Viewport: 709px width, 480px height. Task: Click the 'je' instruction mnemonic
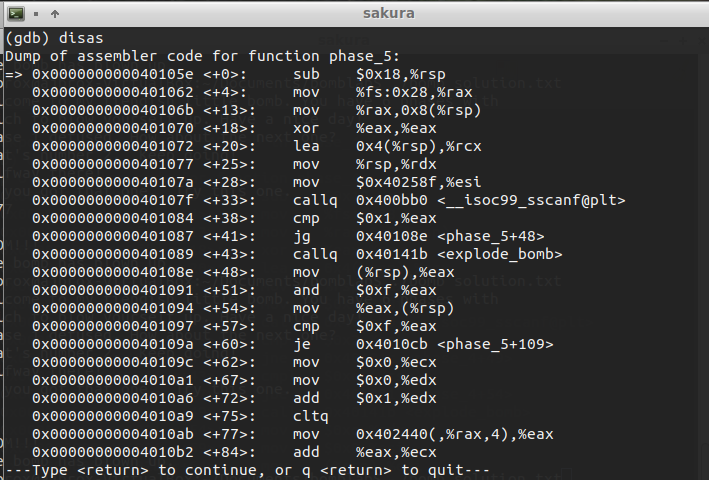(302, 344)
